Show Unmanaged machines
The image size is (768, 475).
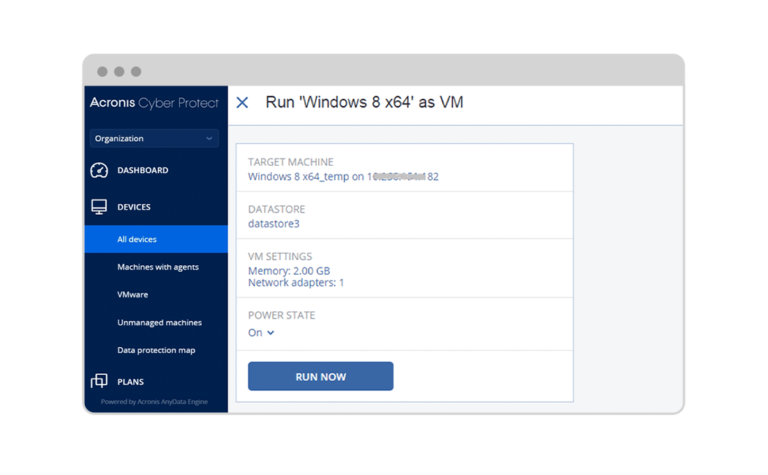click(159, 322)
